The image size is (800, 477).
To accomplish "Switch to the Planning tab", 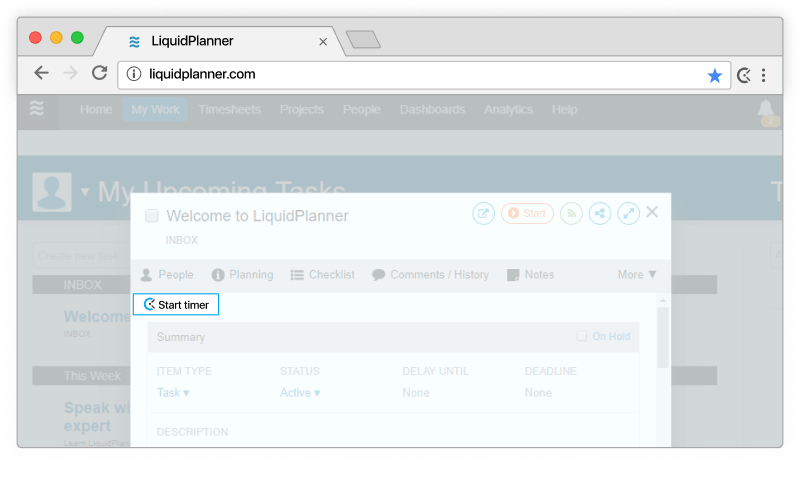I will (242, 275).
